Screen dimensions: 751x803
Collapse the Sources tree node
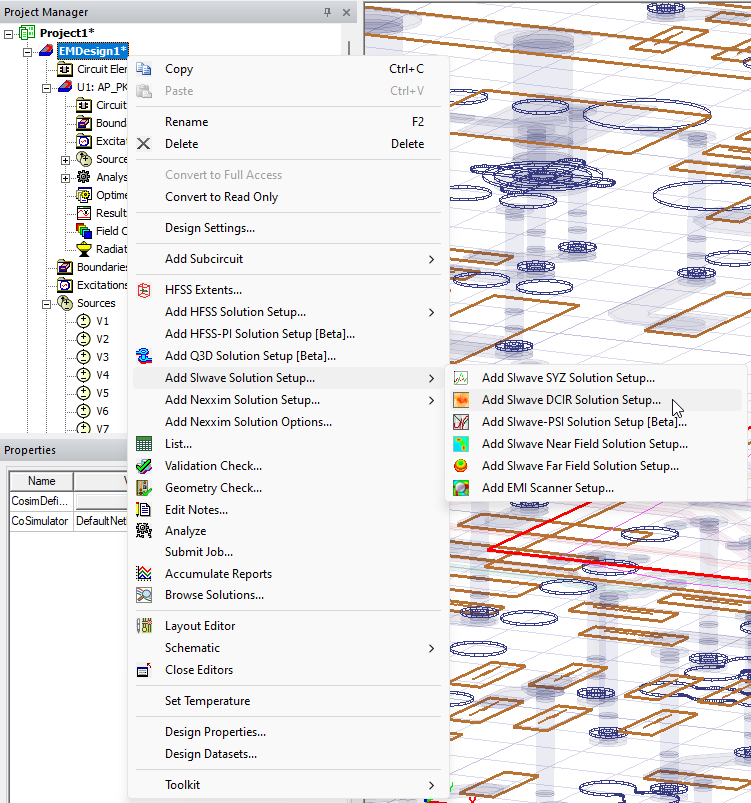tap(47, 304)
